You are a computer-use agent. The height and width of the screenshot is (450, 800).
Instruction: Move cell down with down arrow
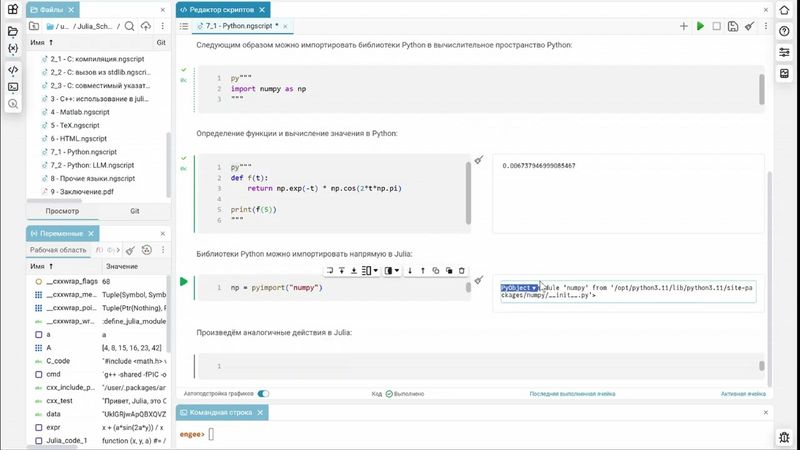(410, 270)
